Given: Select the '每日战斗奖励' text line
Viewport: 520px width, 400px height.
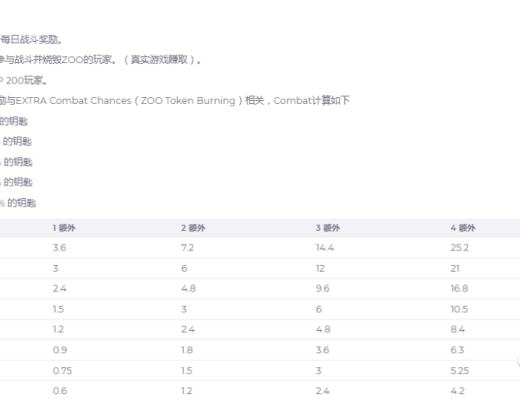Looking at the screenshot, I should 31,40.
